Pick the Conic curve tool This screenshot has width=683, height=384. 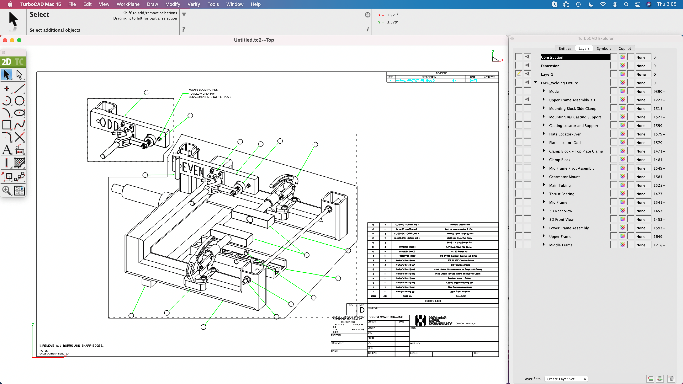tap(7, 113)
